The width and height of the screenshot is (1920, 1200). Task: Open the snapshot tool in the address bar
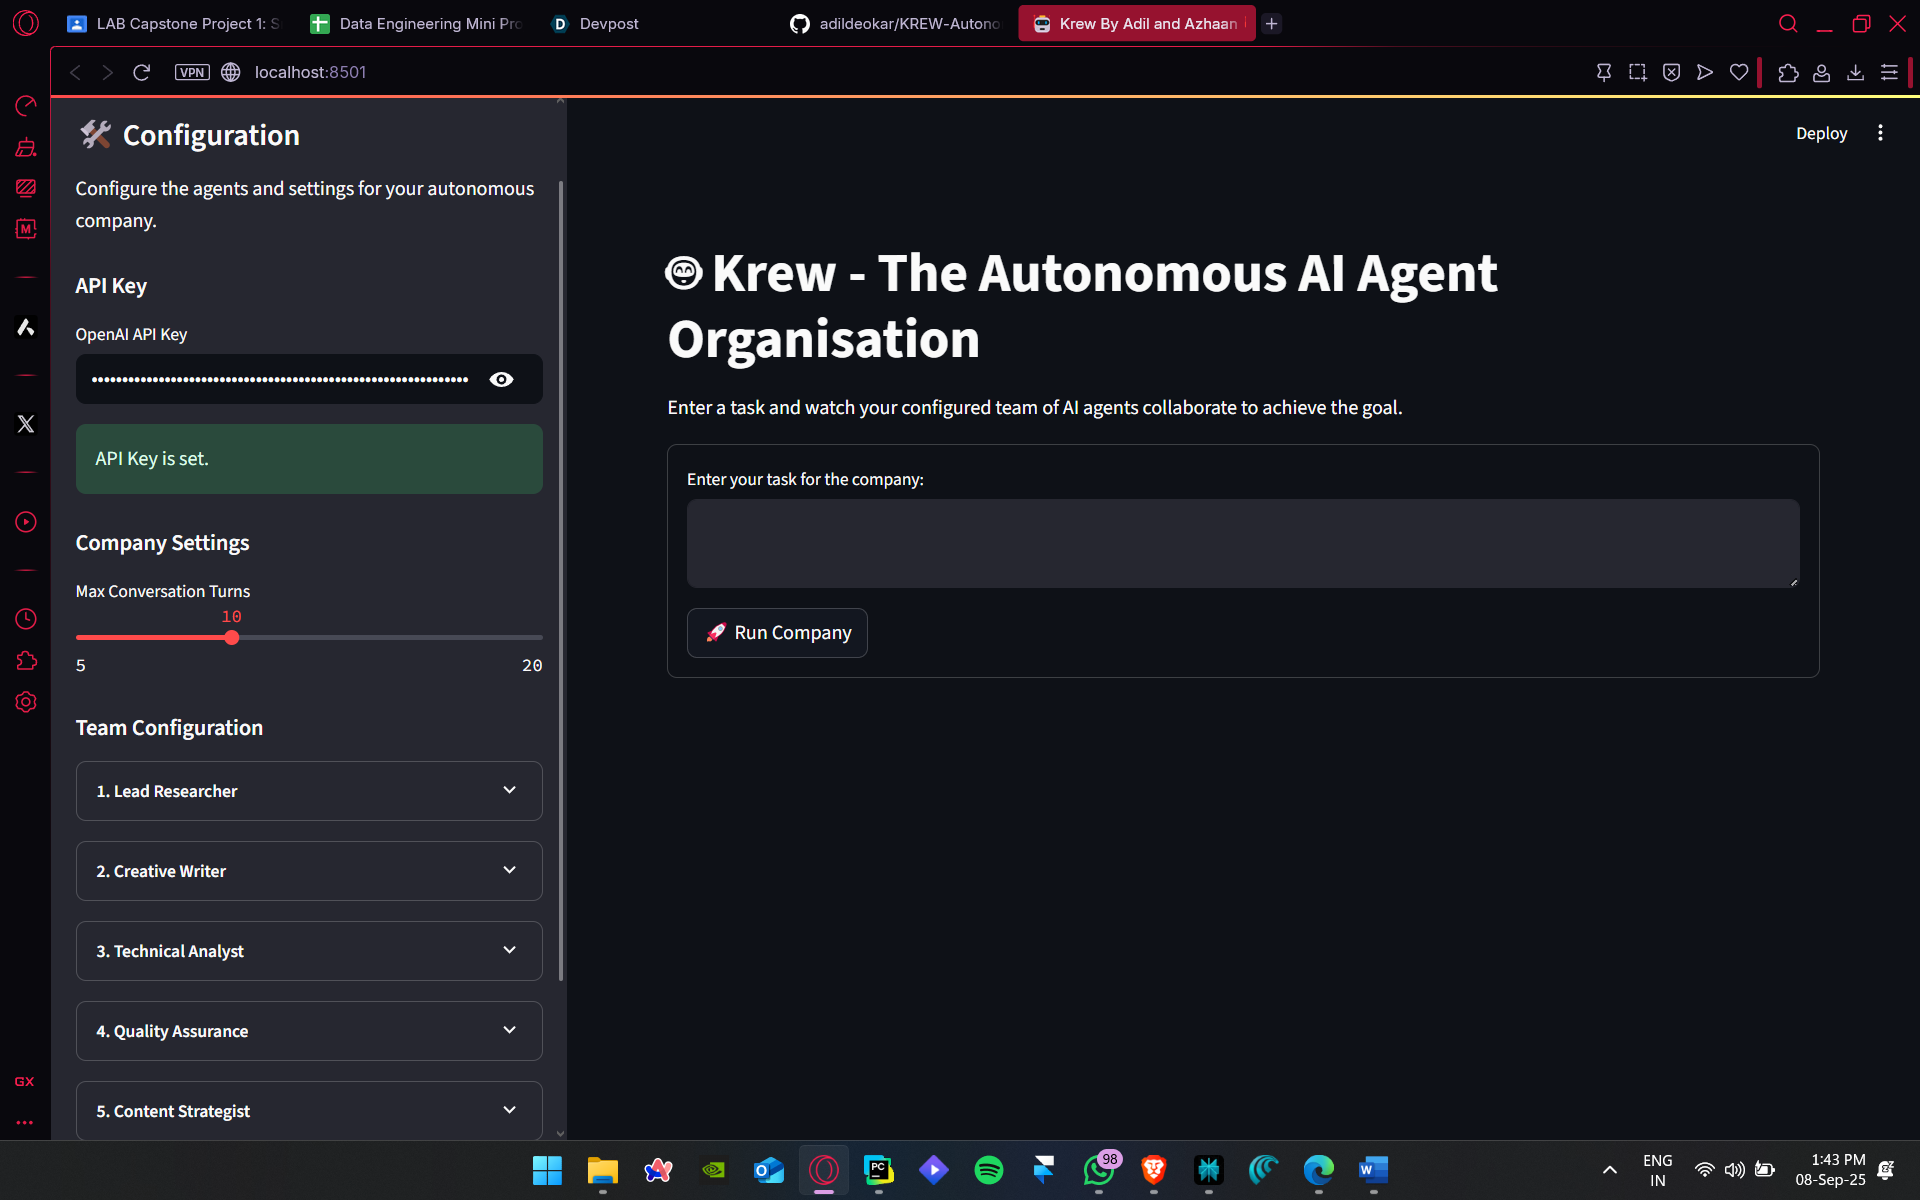[x=1637, y=72]
